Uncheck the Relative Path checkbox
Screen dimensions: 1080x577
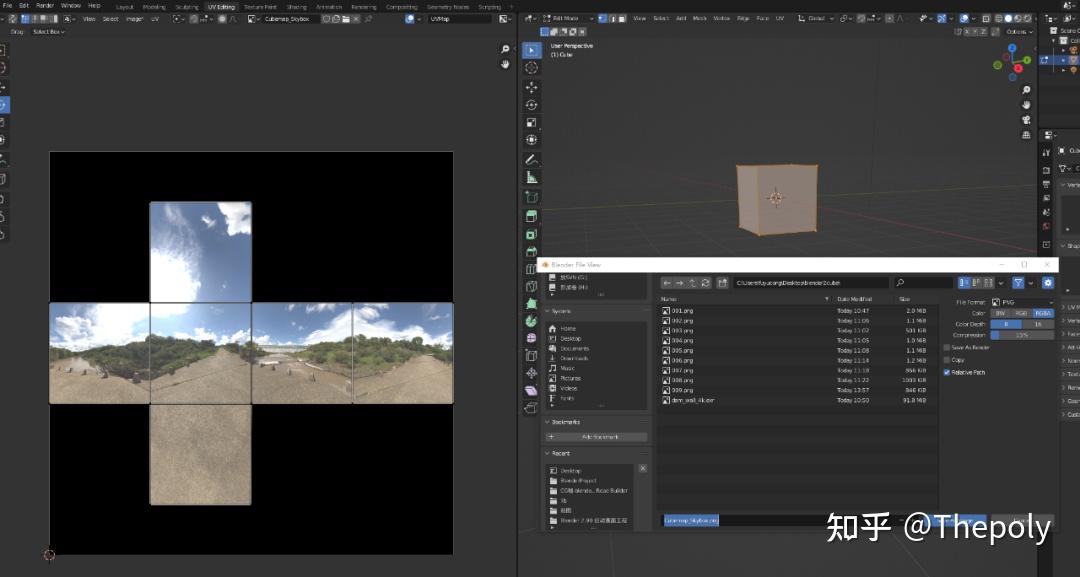click(946, 372)
